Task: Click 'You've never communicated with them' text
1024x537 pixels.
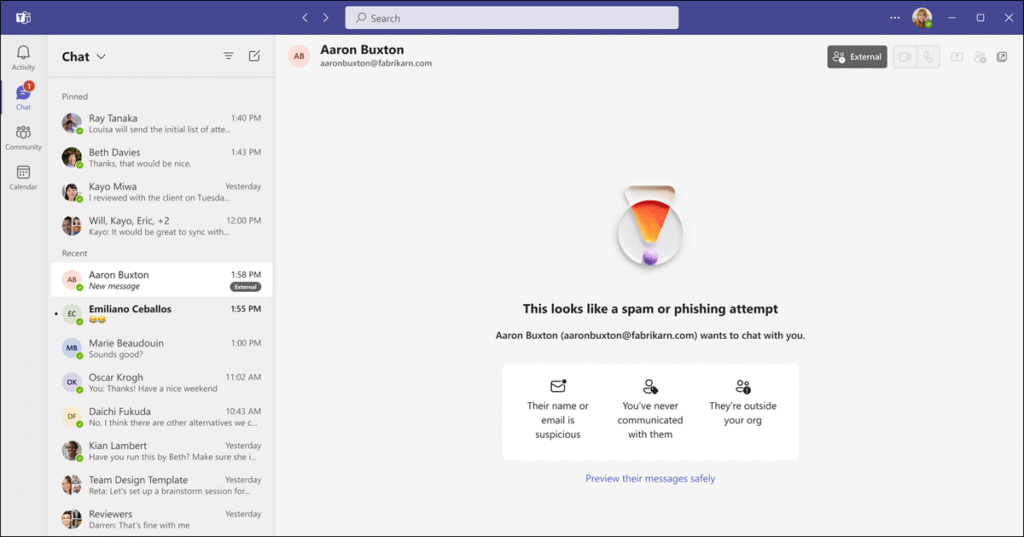Action: pos(650,420)
